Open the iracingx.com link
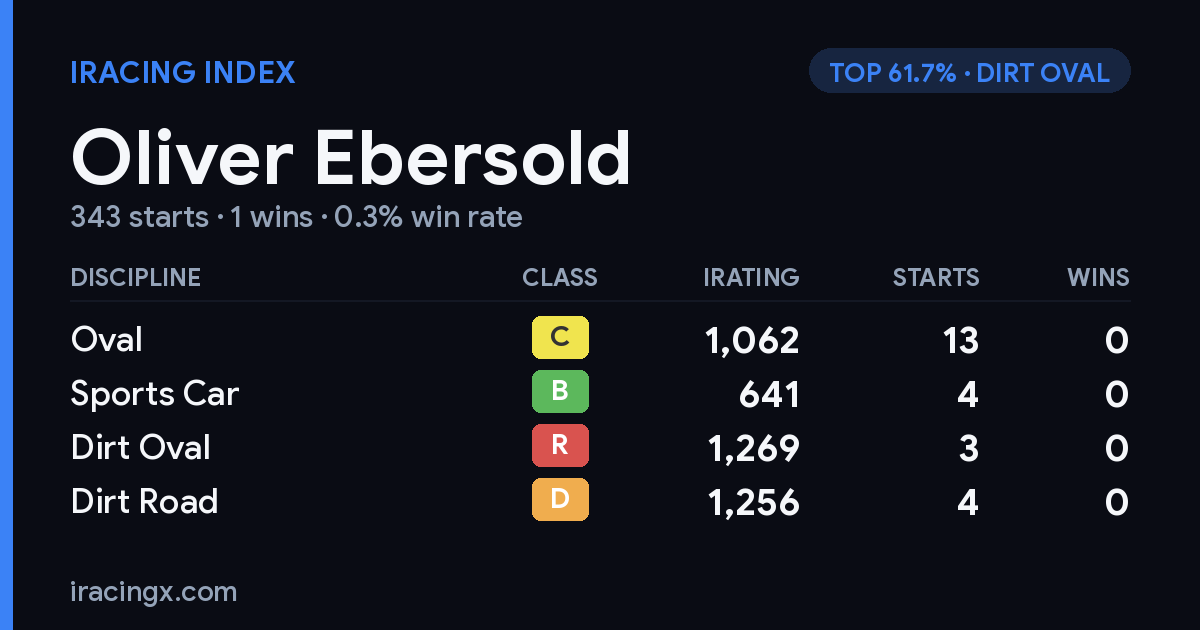 (x=154, y=592)
